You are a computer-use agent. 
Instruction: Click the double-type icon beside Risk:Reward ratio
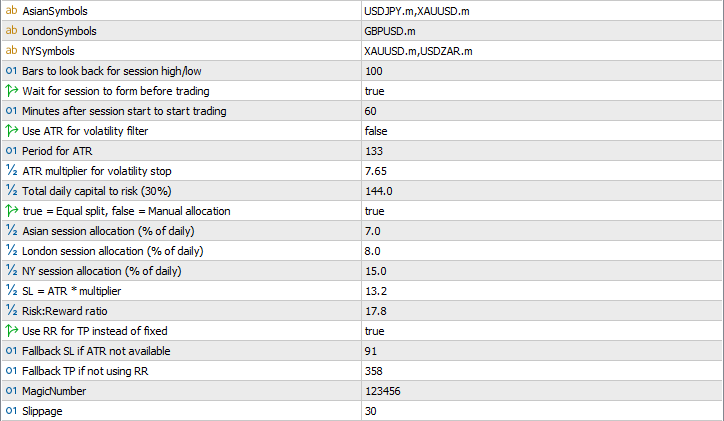tap(12, 311)
